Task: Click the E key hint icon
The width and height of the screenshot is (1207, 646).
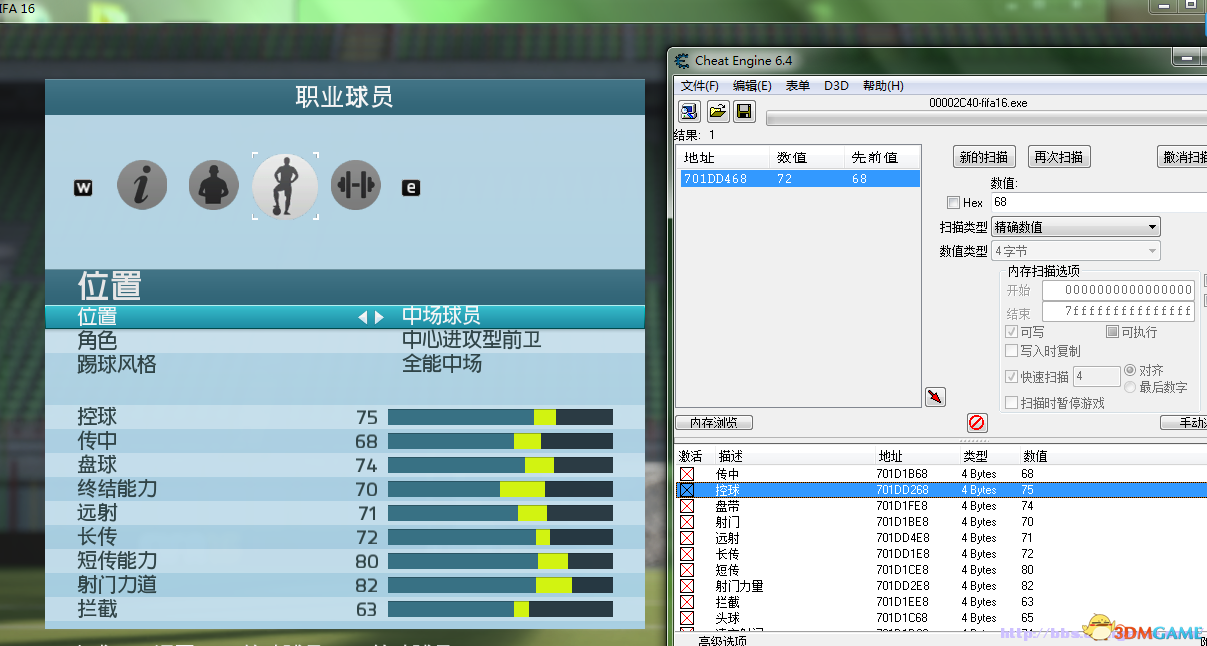Action: click(411, 187)
